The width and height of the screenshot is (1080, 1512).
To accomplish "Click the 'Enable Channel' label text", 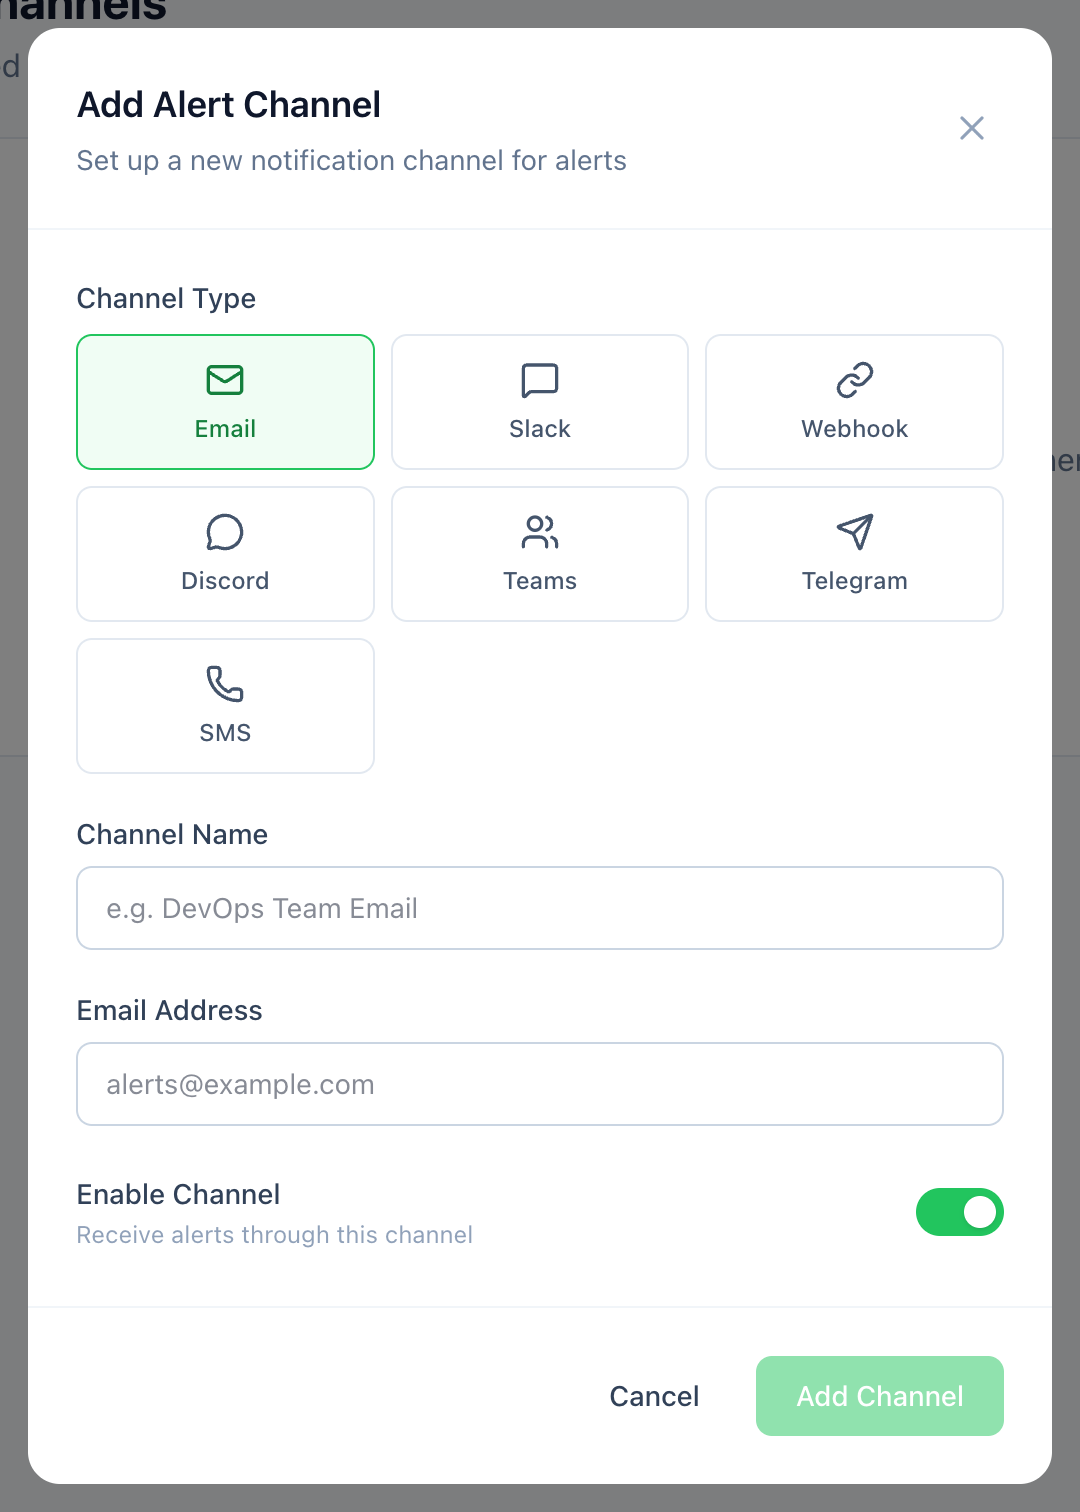I will [x=178, y=1194].
